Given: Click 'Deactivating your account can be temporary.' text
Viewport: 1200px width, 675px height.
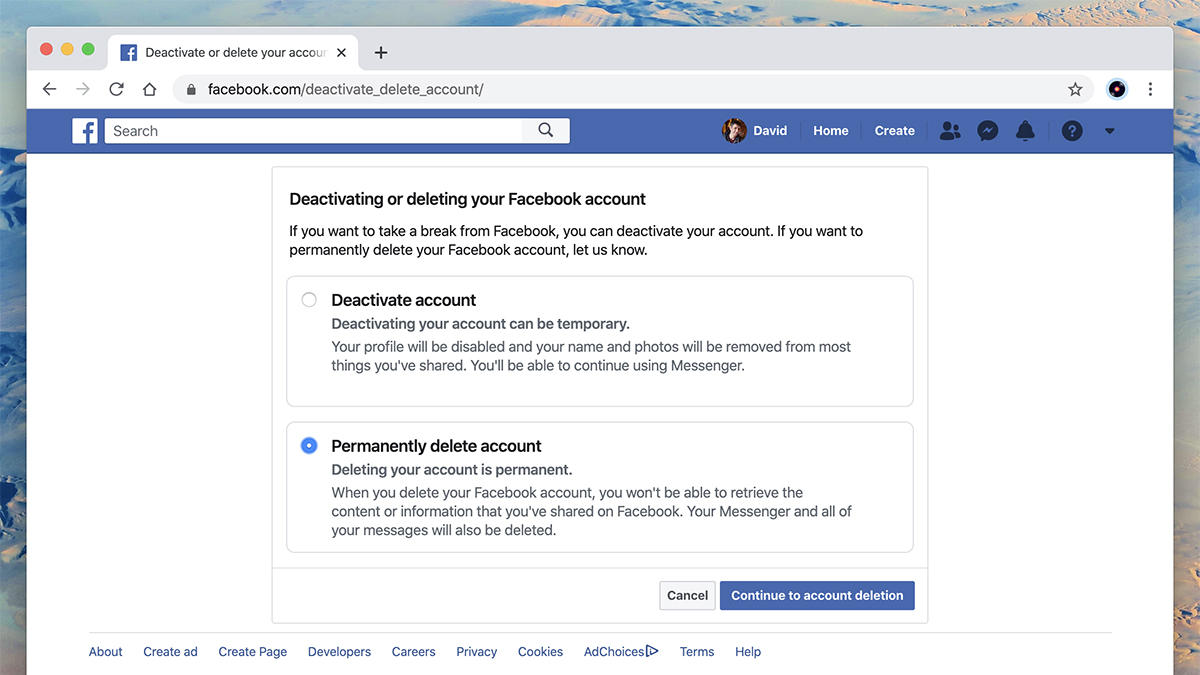Looking at the screenshot, I should pyautogui.click(x=481, y=324).
